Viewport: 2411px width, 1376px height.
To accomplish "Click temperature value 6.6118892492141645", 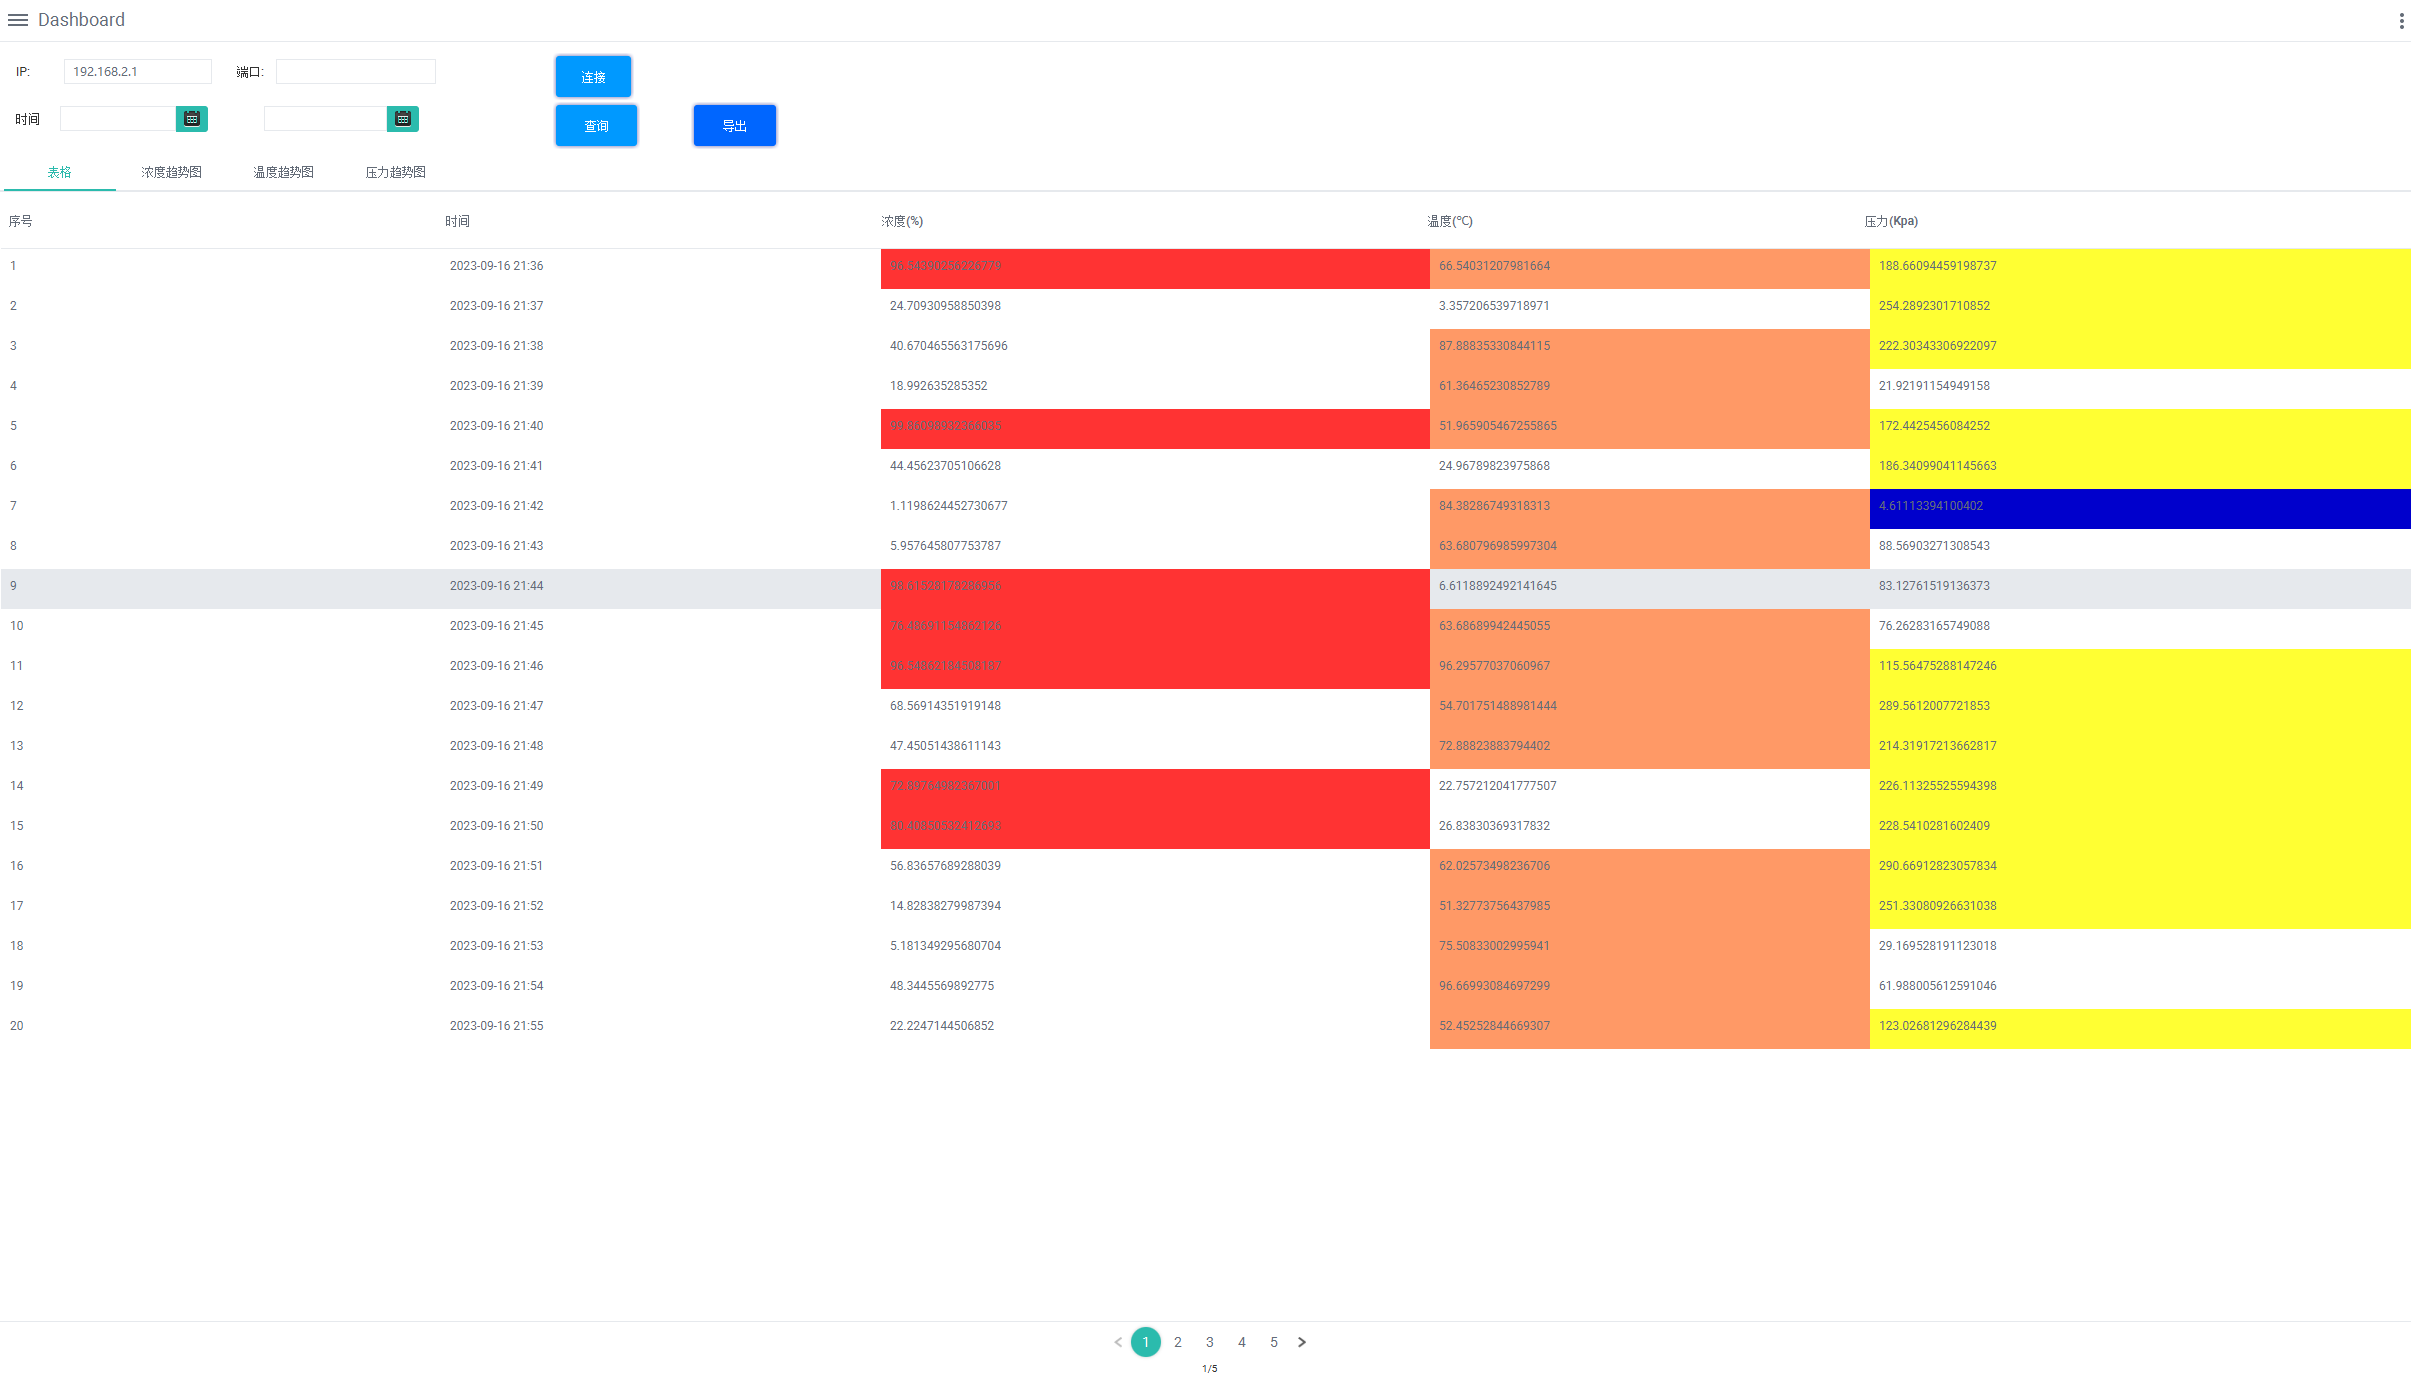I will coord(1498,586).
